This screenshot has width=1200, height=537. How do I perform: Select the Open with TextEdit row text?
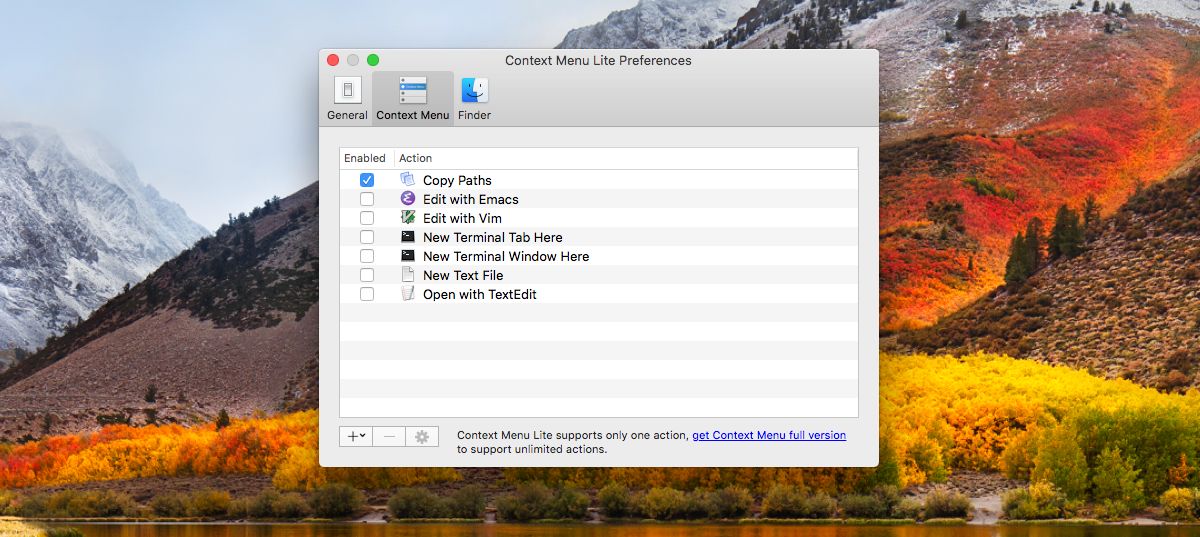pyautogui.click(x=480, y=295)
